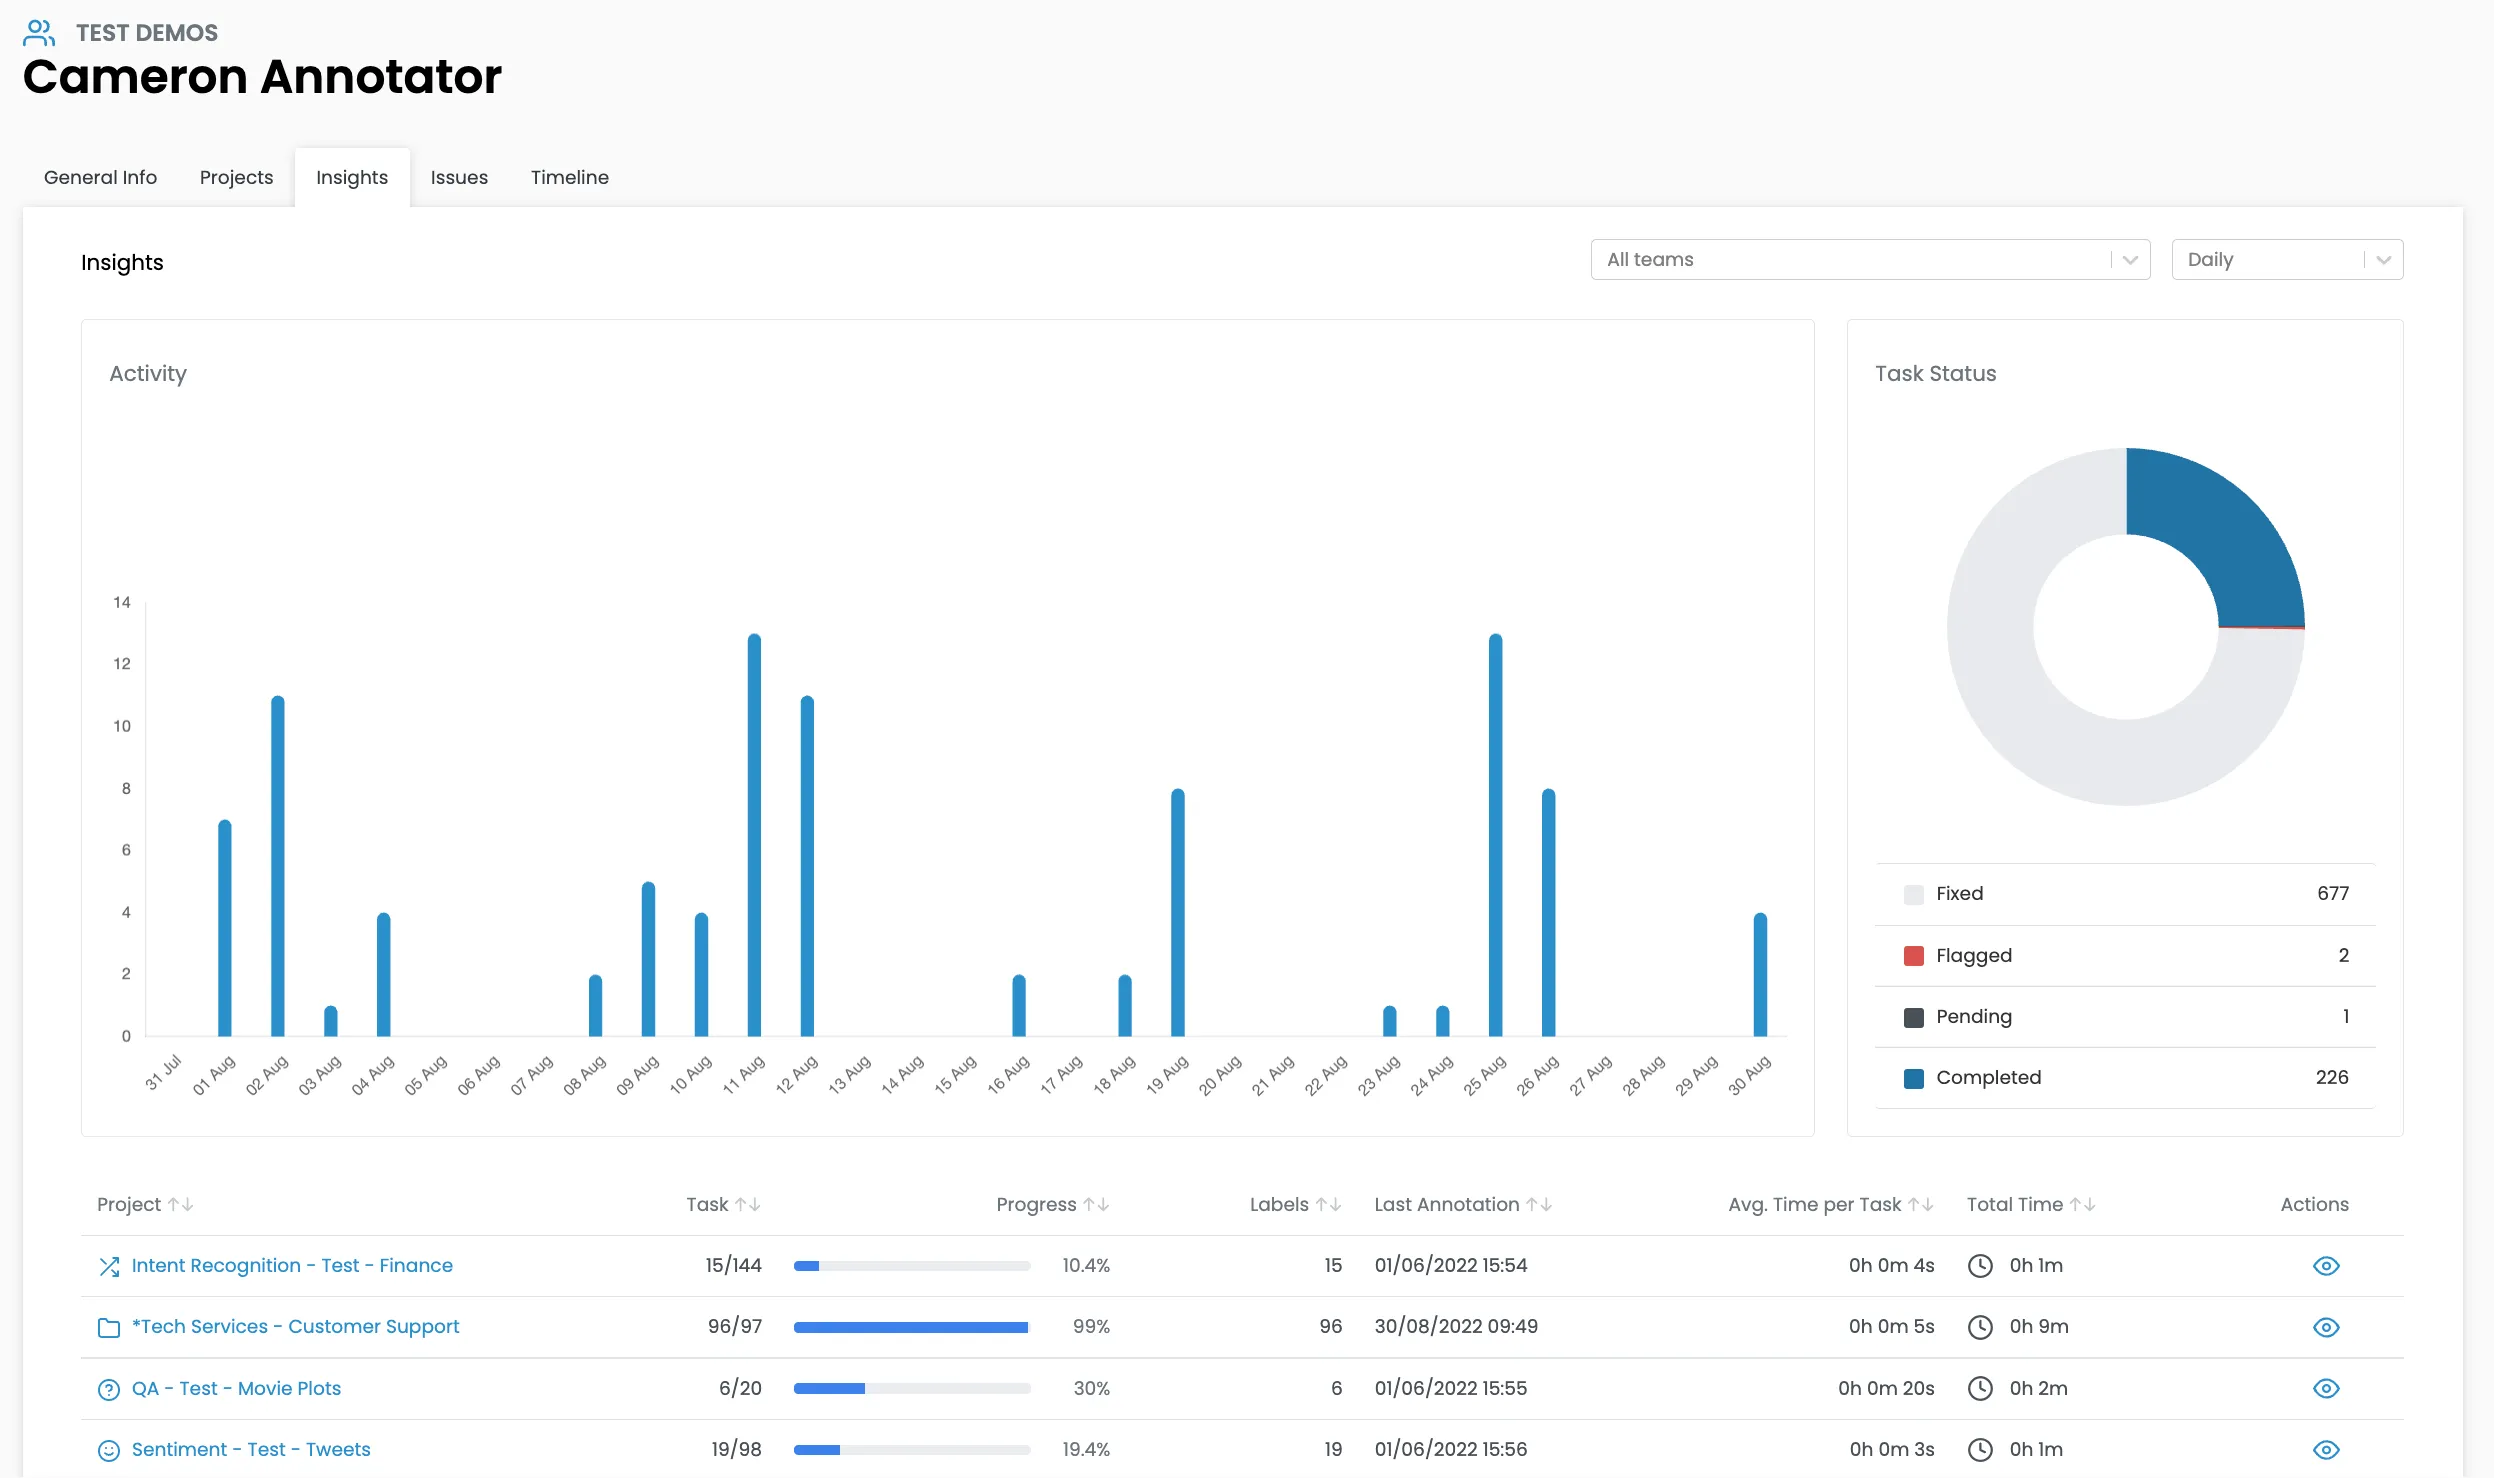
Task: Sort by Total Time column arrows
Action: (2083, 1204)
